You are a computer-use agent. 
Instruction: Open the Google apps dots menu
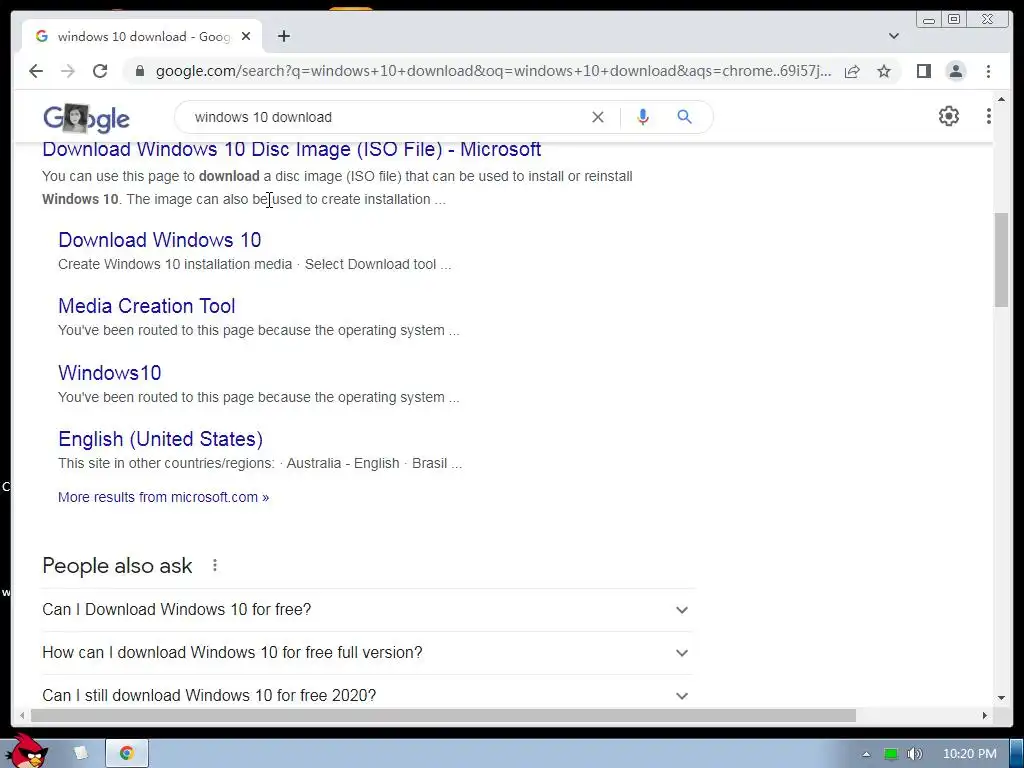[x=988, y=116]
